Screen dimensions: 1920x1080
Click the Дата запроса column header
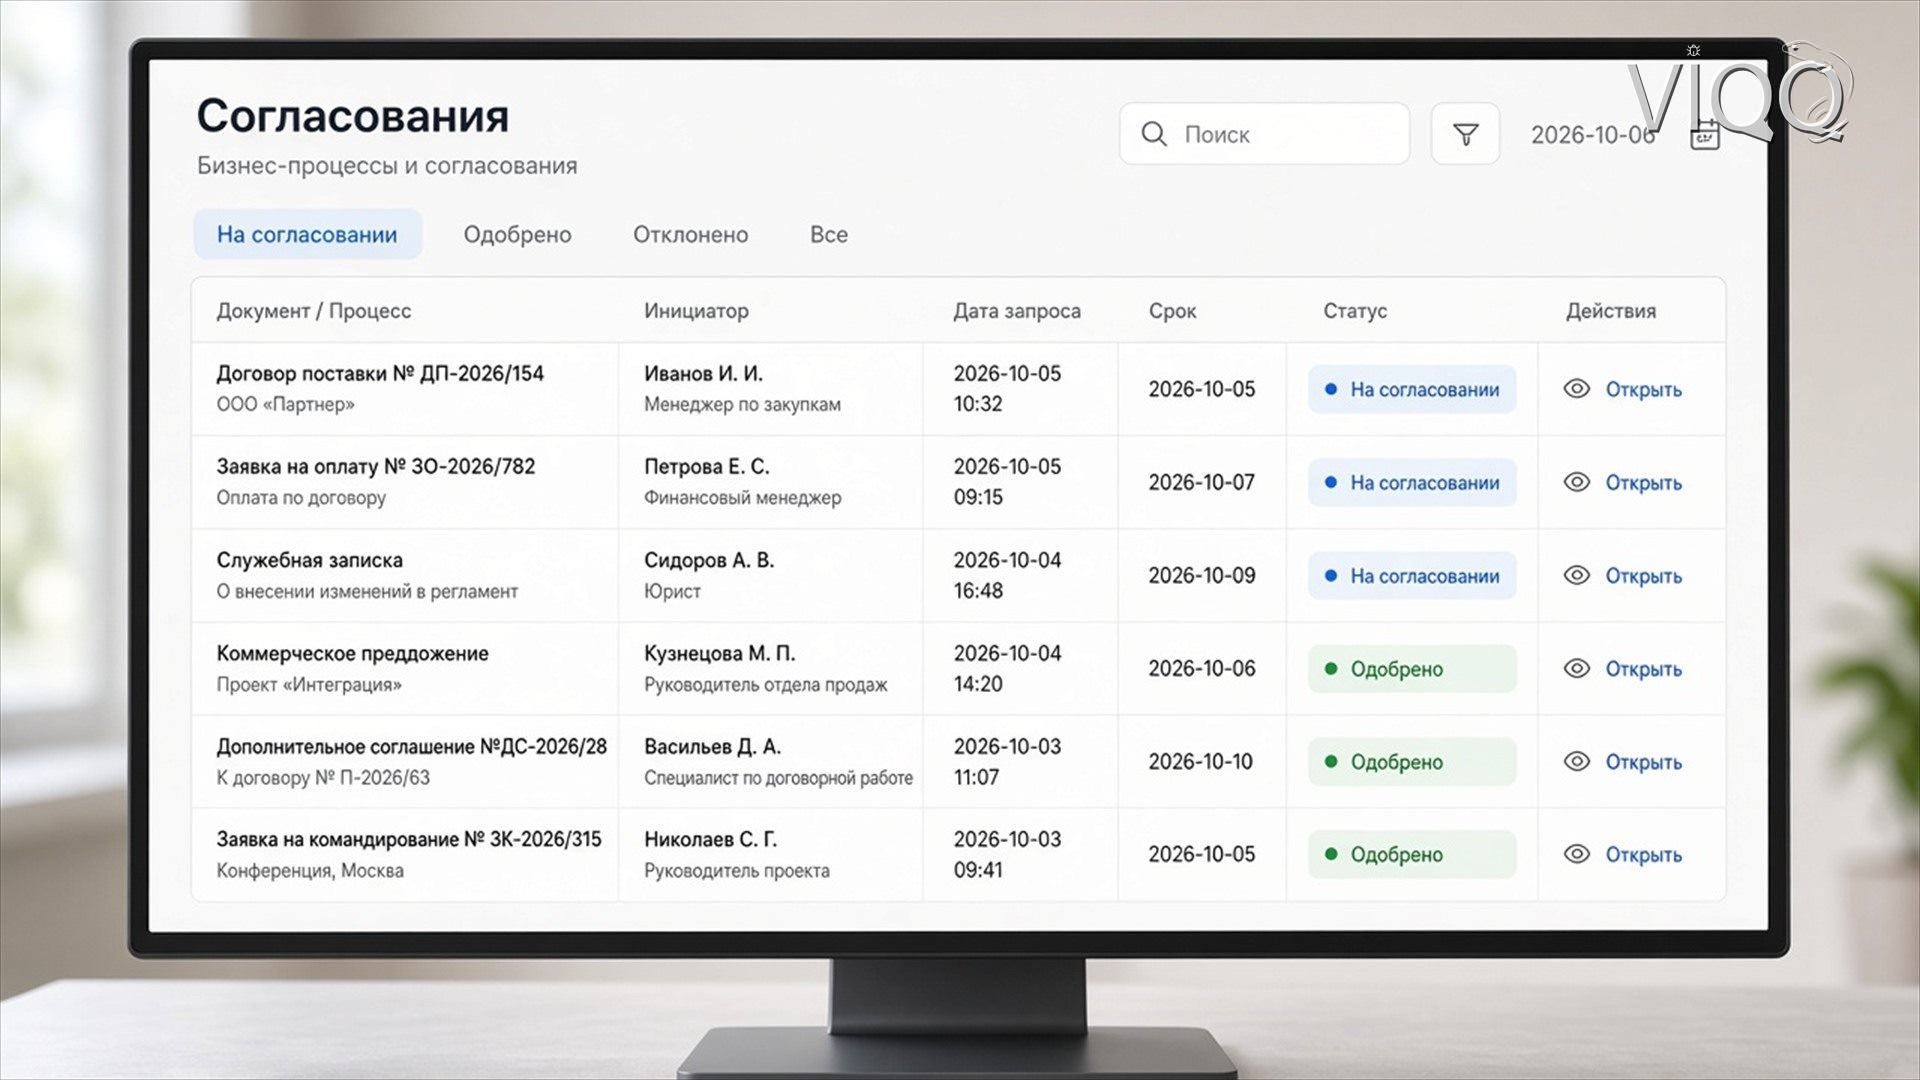(x=1016, y=311)
